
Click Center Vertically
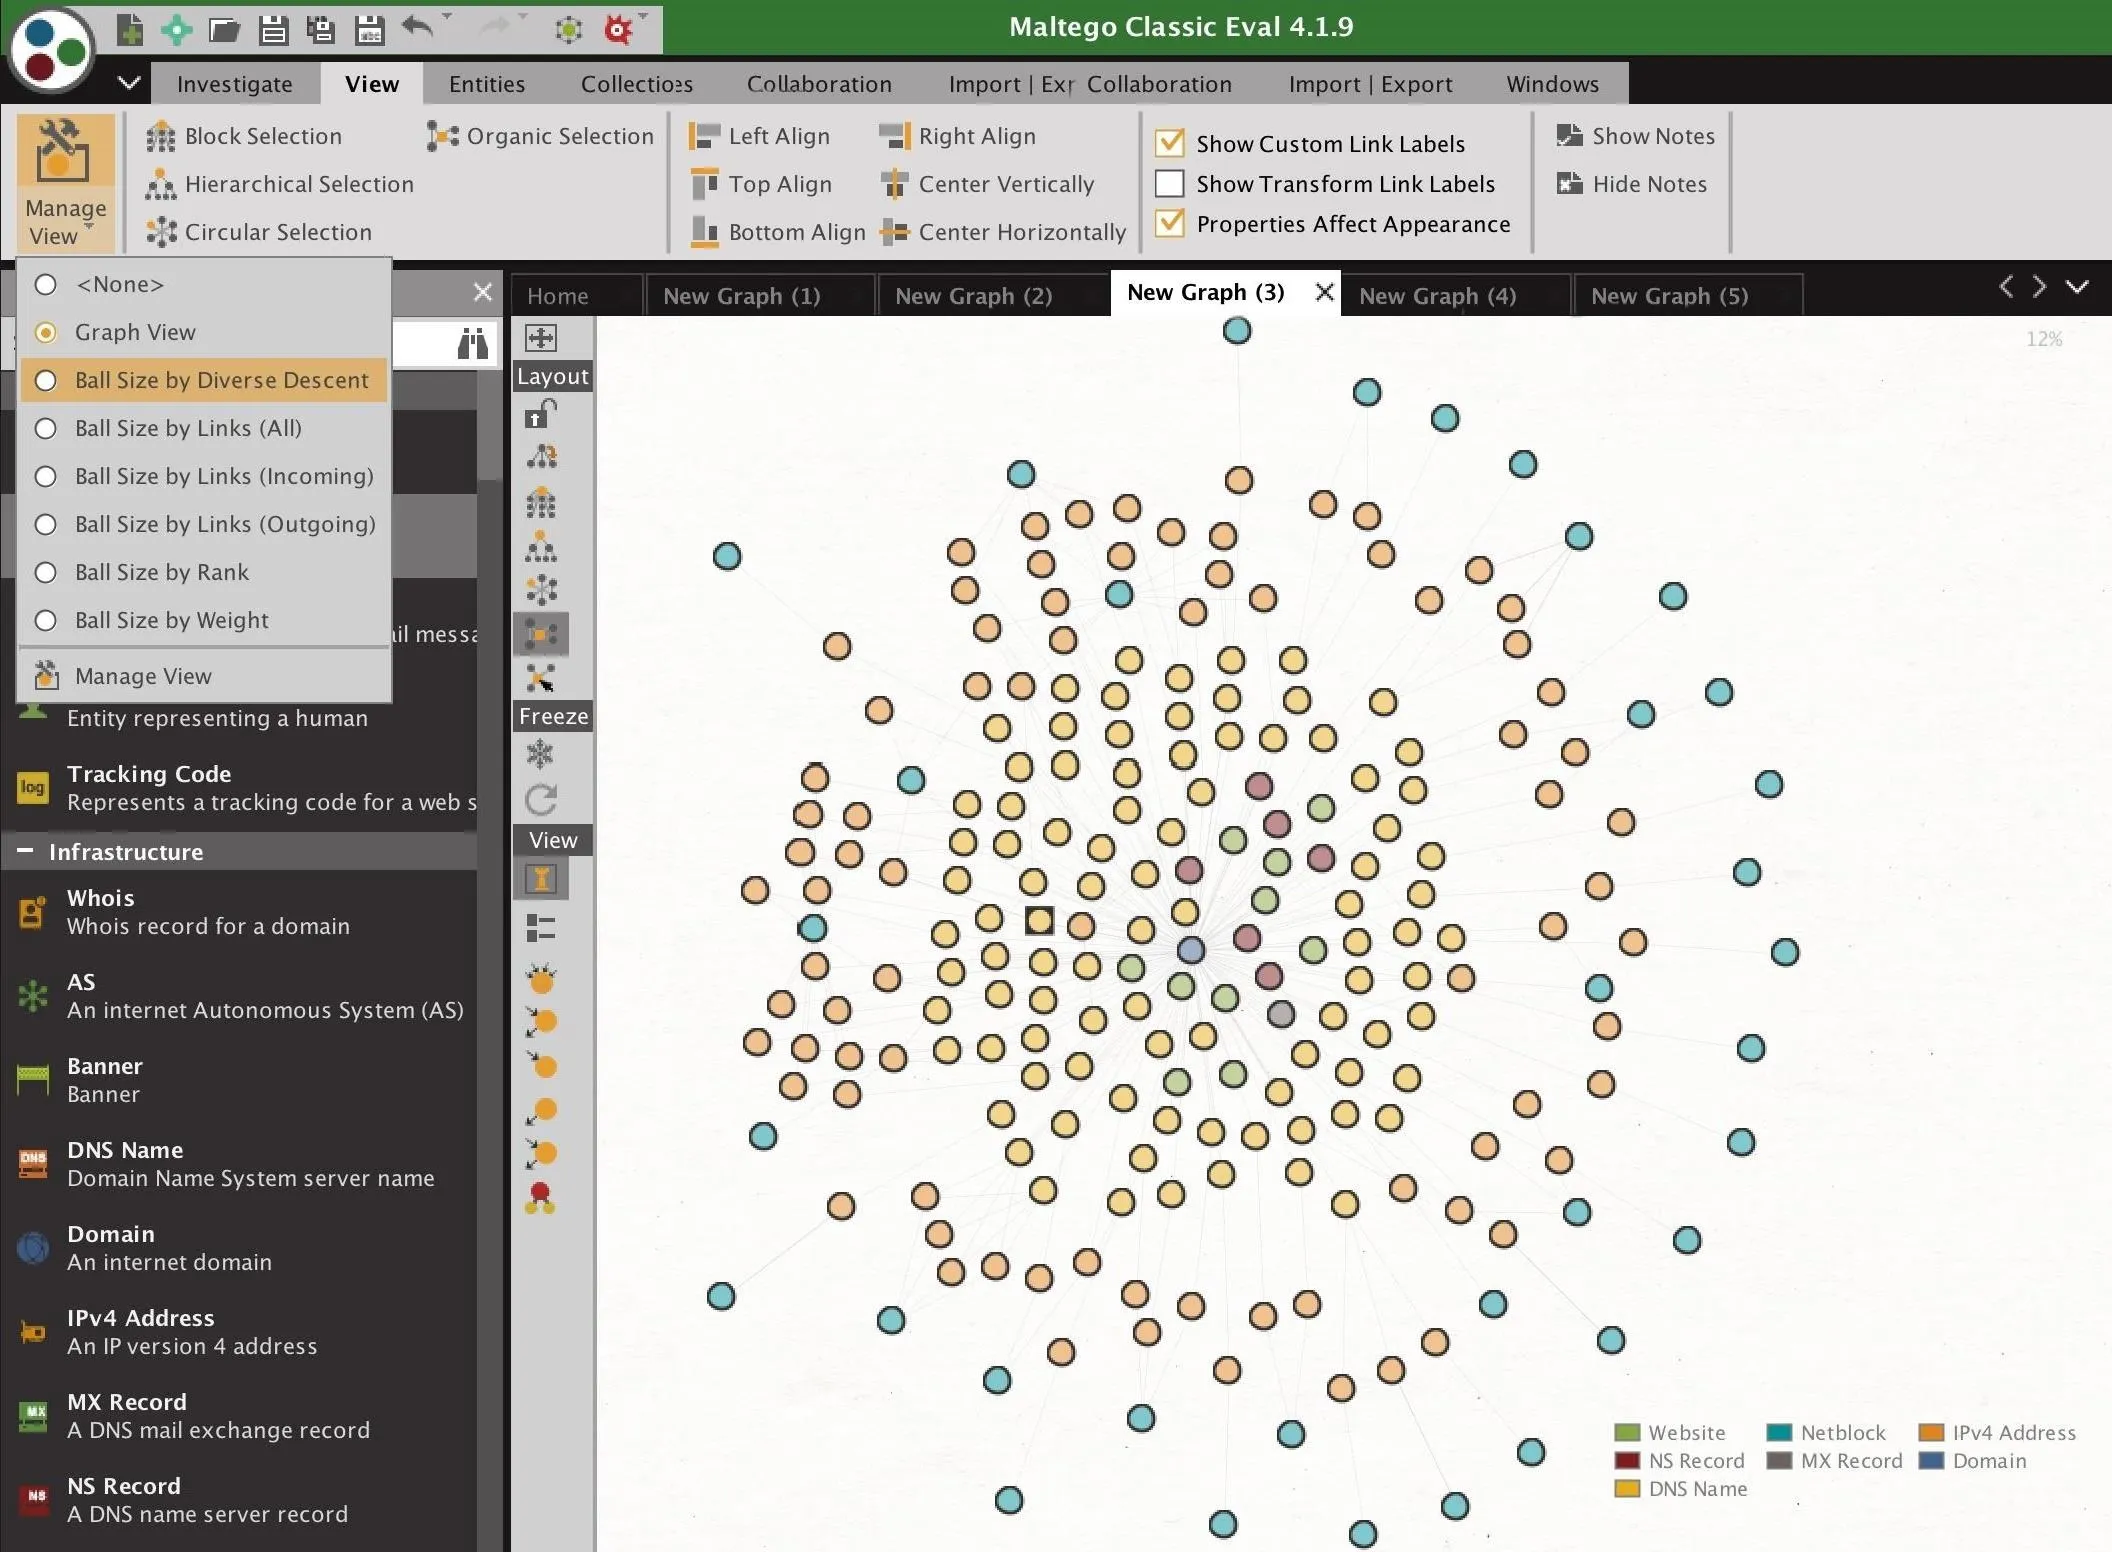[x=987, y=184]
